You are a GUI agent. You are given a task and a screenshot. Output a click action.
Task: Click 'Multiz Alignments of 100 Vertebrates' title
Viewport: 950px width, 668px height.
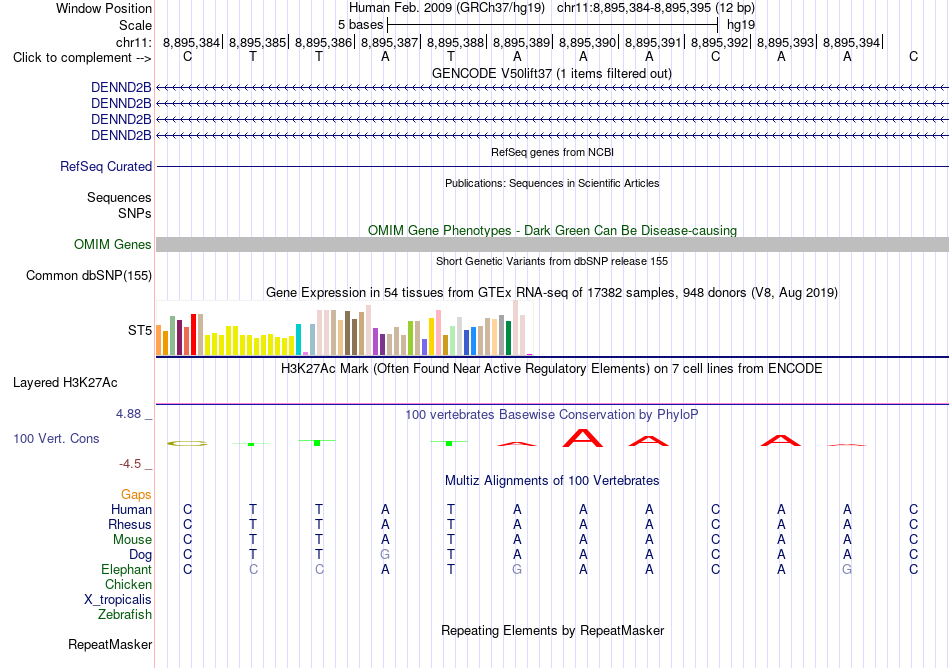(552, 481)
